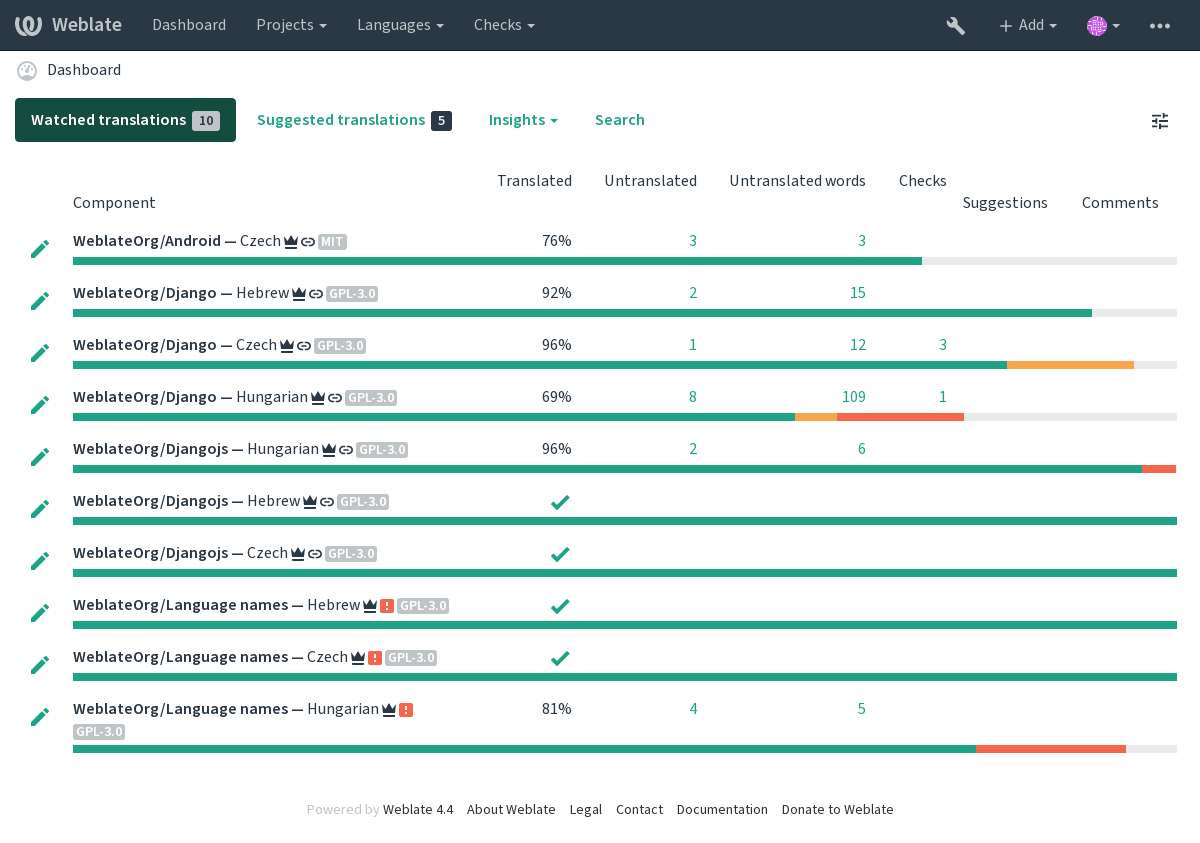
Task: Click green checkmark in Djangojs Hebrew row
Action: tap(560, 502)
